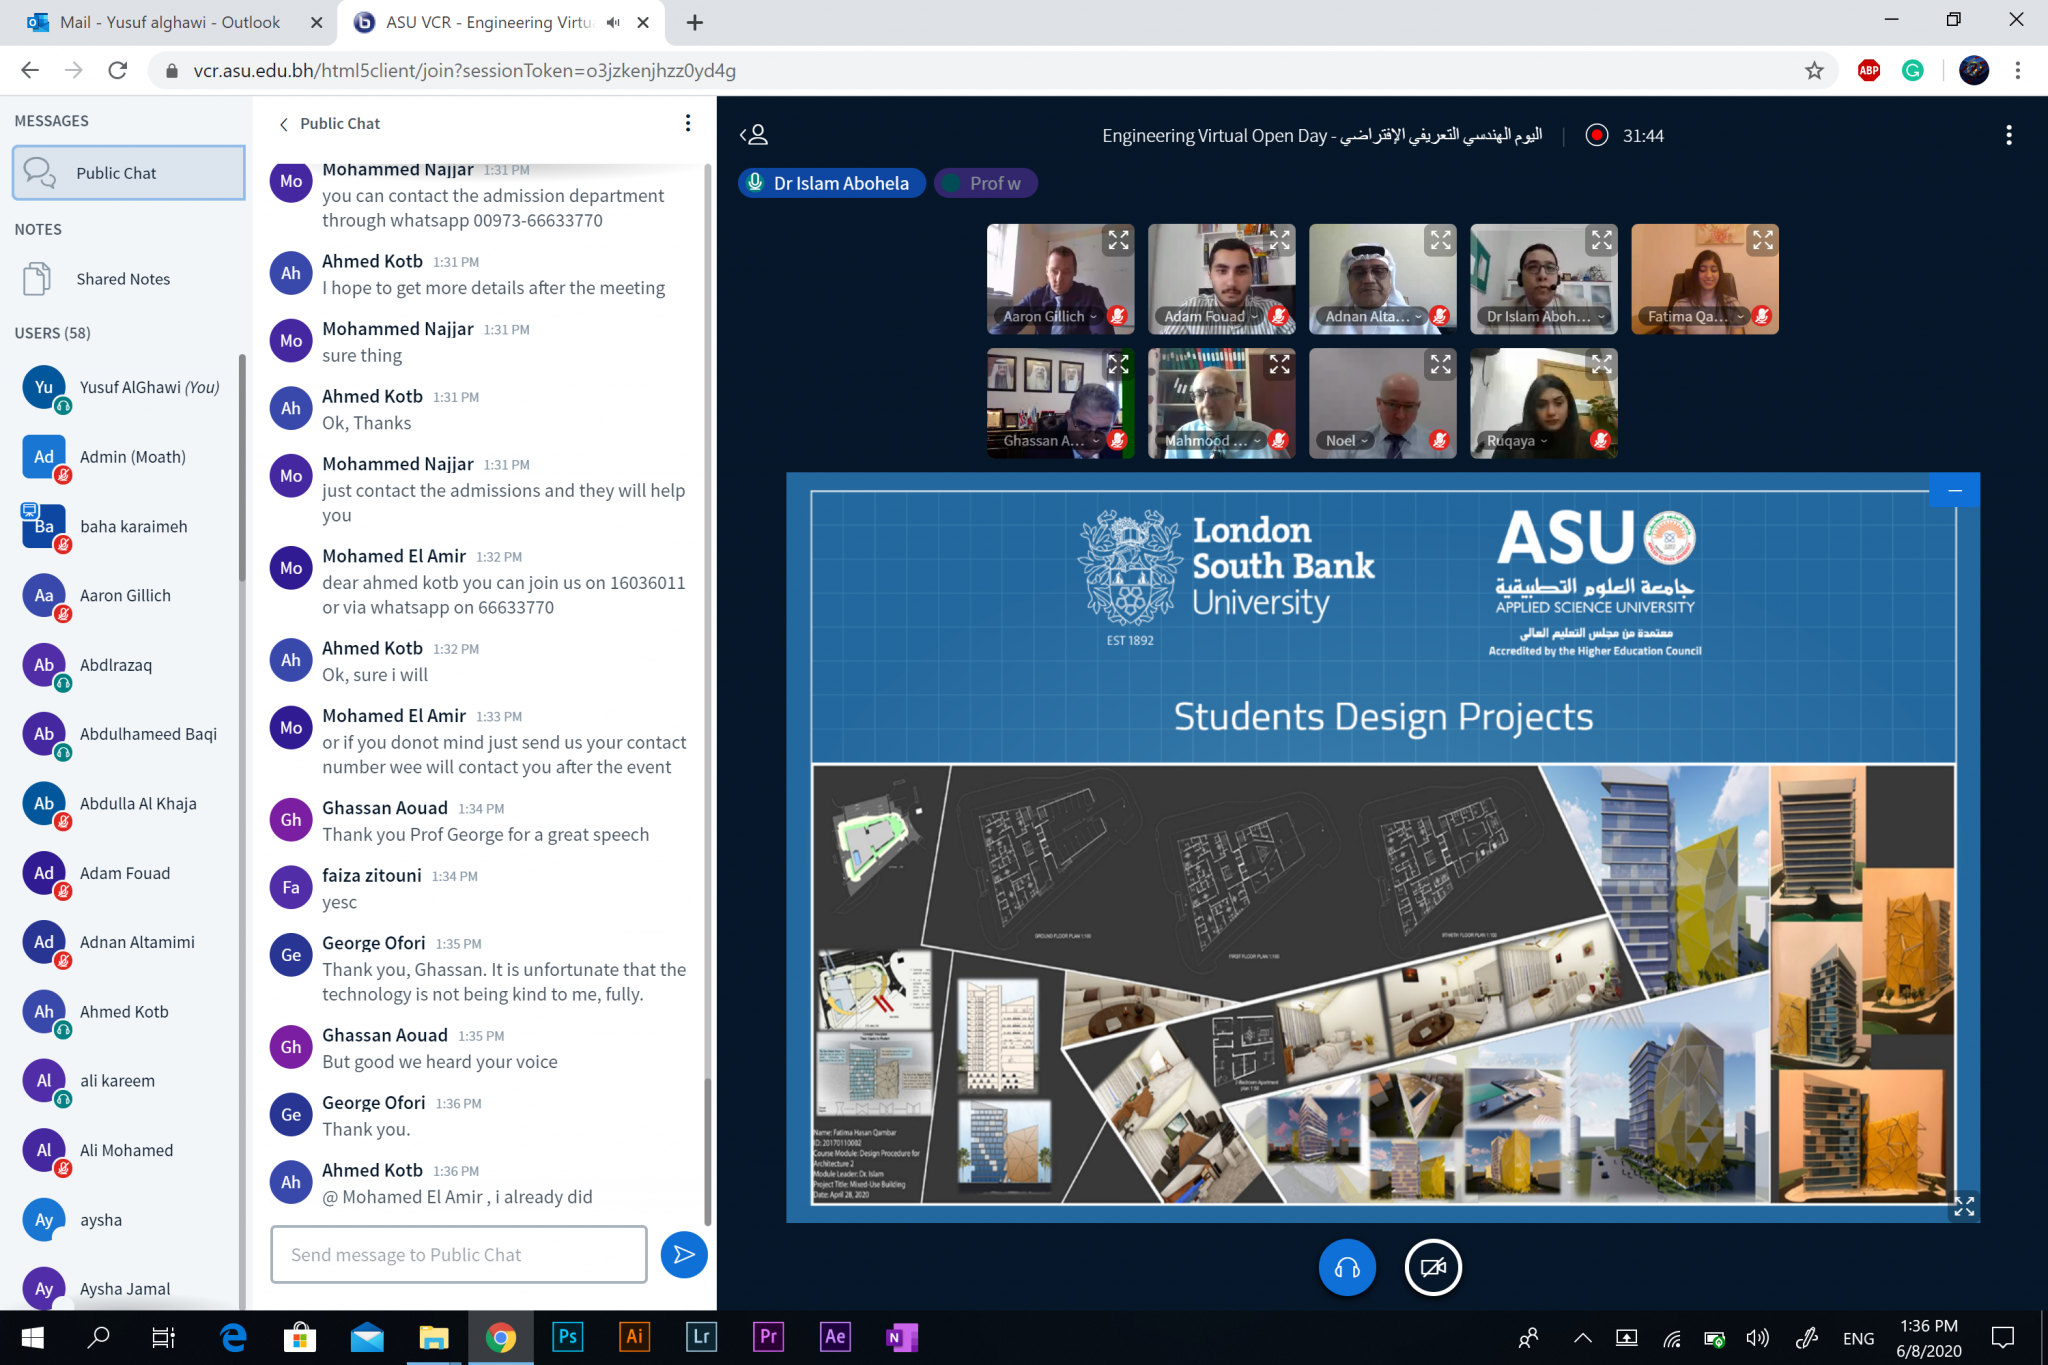Open Adam Fouad webcam dropdown
Viewport: 2048px width, 1365px height.
coord(1211,316)
